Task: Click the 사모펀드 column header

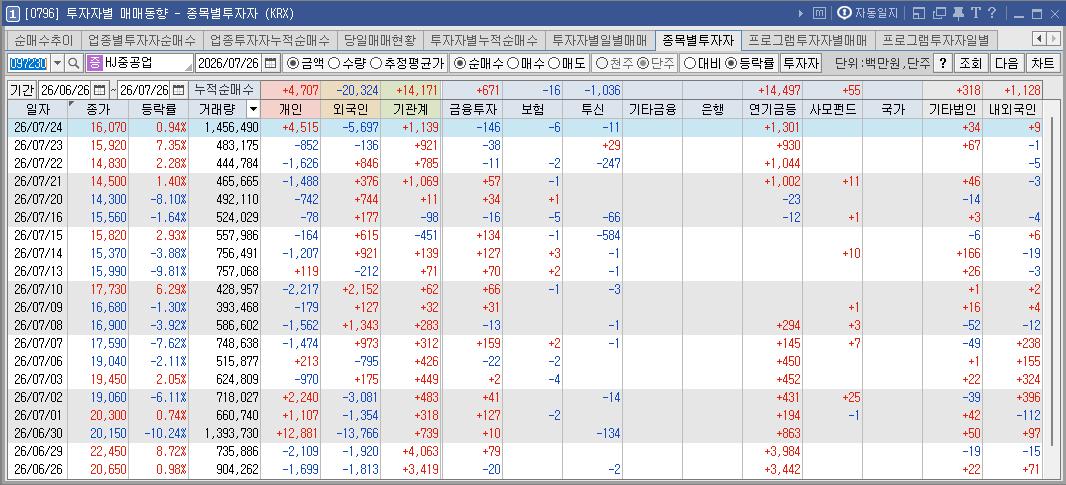Action: click(833, 109)
